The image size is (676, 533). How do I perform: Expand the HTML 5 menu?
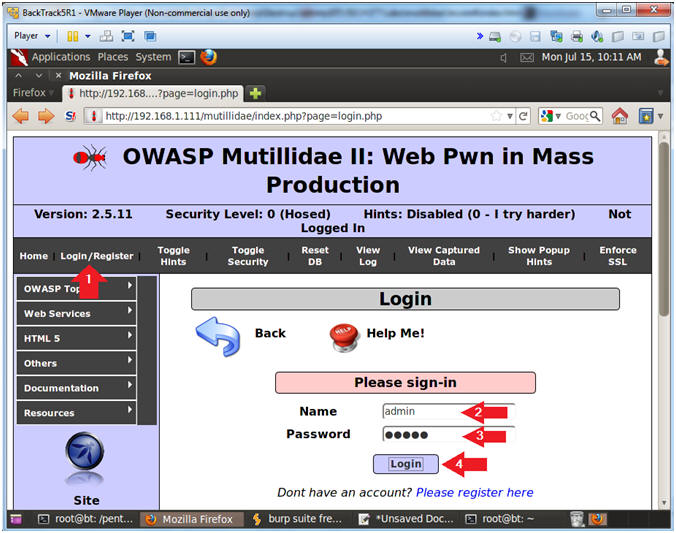point(76,339)
